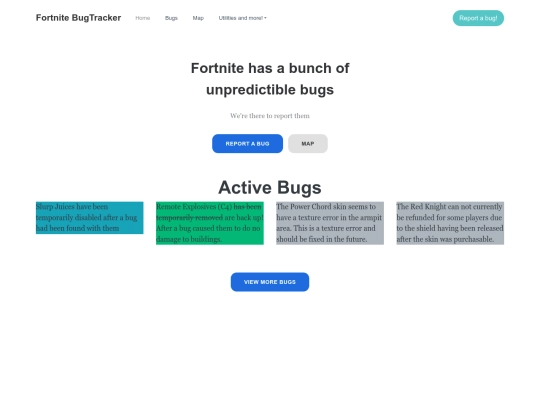The width and height of the screenshot is (540, 405).
Task: Expand the Utilities and more dropdown
Action: (x=242, y=18)
